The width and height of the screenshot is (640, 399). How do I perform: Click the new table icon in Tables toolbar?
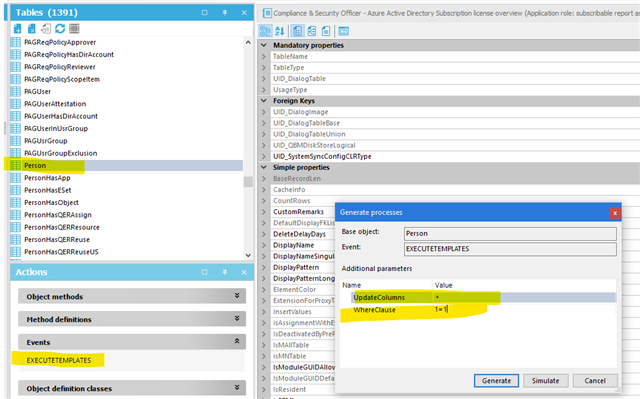[x=18, y=29]
